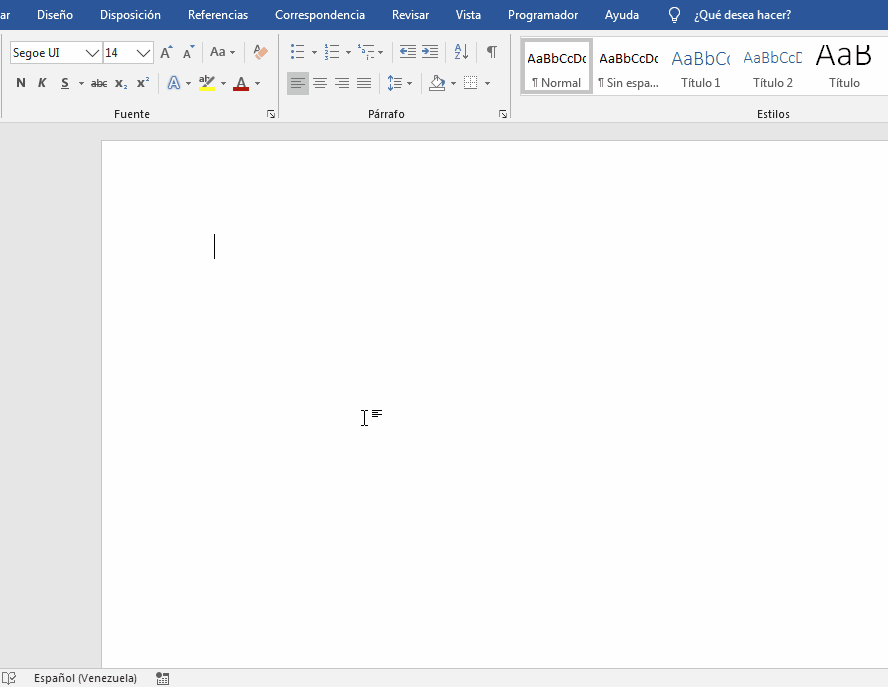This screenshot has height=687, width=888.
Task: Open spelling and grammar check status icon
Action: pyautogui.click(x=9, y=678)
